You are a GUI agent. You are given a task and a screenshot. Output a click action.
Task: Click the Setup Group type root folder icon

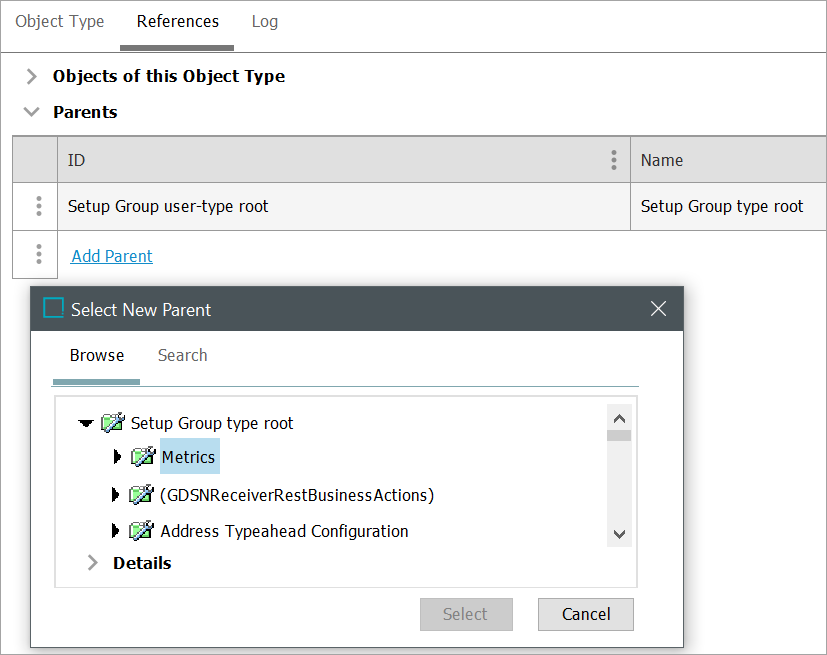(x=113, y=423)
